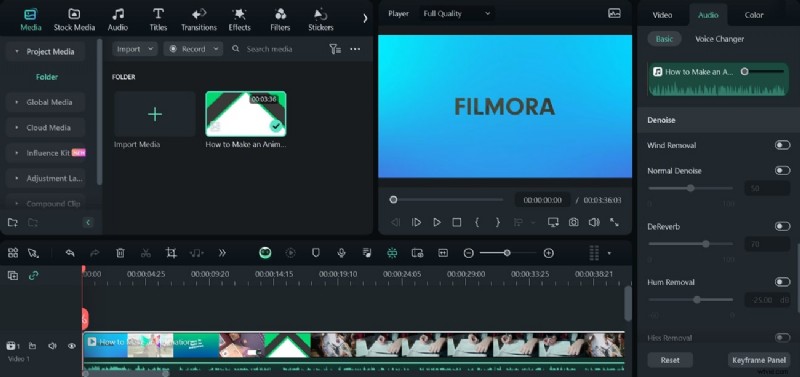Open the Effects tab
Viewport: 800px width, 377px height.
click(x=239, y=19)
